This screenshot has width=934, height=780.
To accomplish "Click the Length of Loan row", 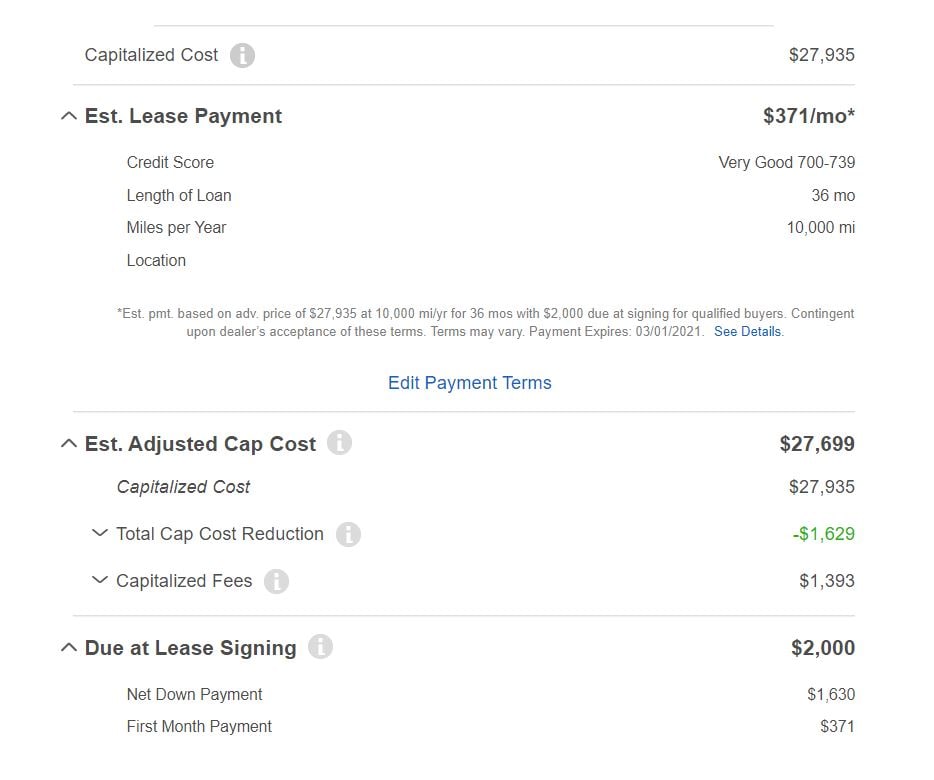I will pyautogui.click(x=490, y=195).
